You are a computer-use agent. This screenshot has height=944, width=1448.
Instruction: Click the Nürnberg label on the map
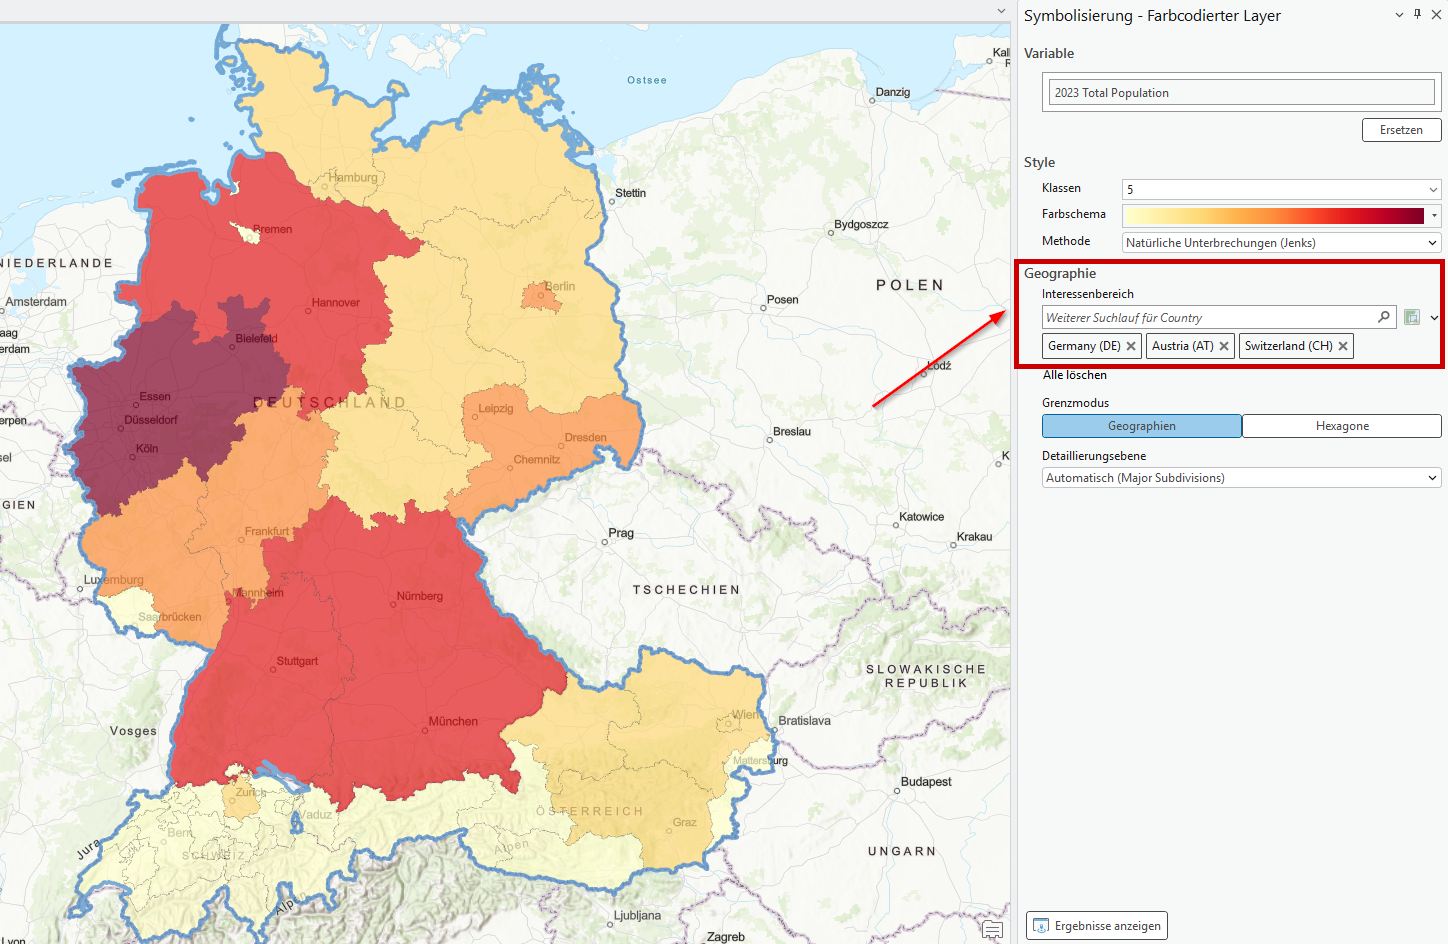click(420, 596)
